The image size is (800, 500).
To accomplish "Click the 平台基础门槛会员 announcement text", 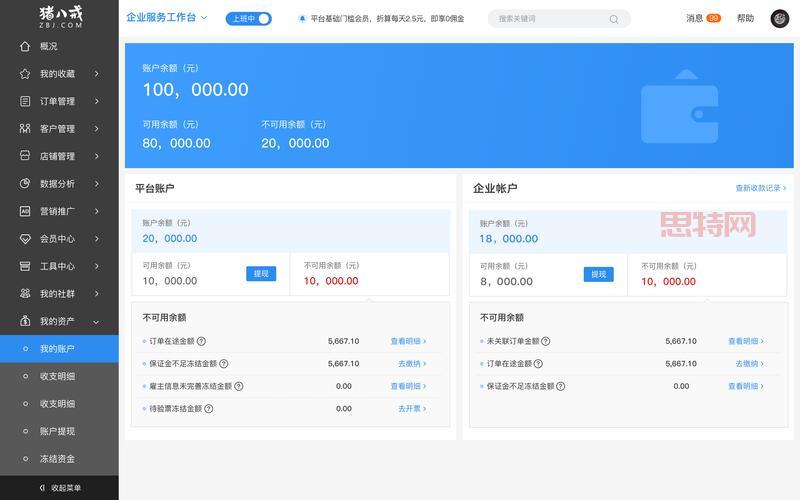I will point(387,19).
